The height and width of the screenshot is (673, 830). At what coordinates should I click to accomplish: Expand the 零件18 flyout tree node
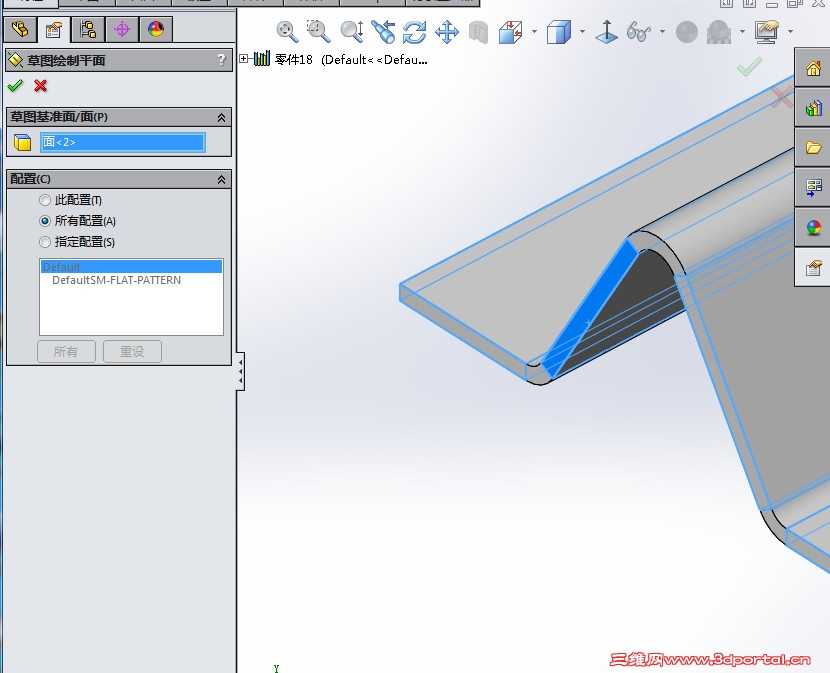click(243, 59)
